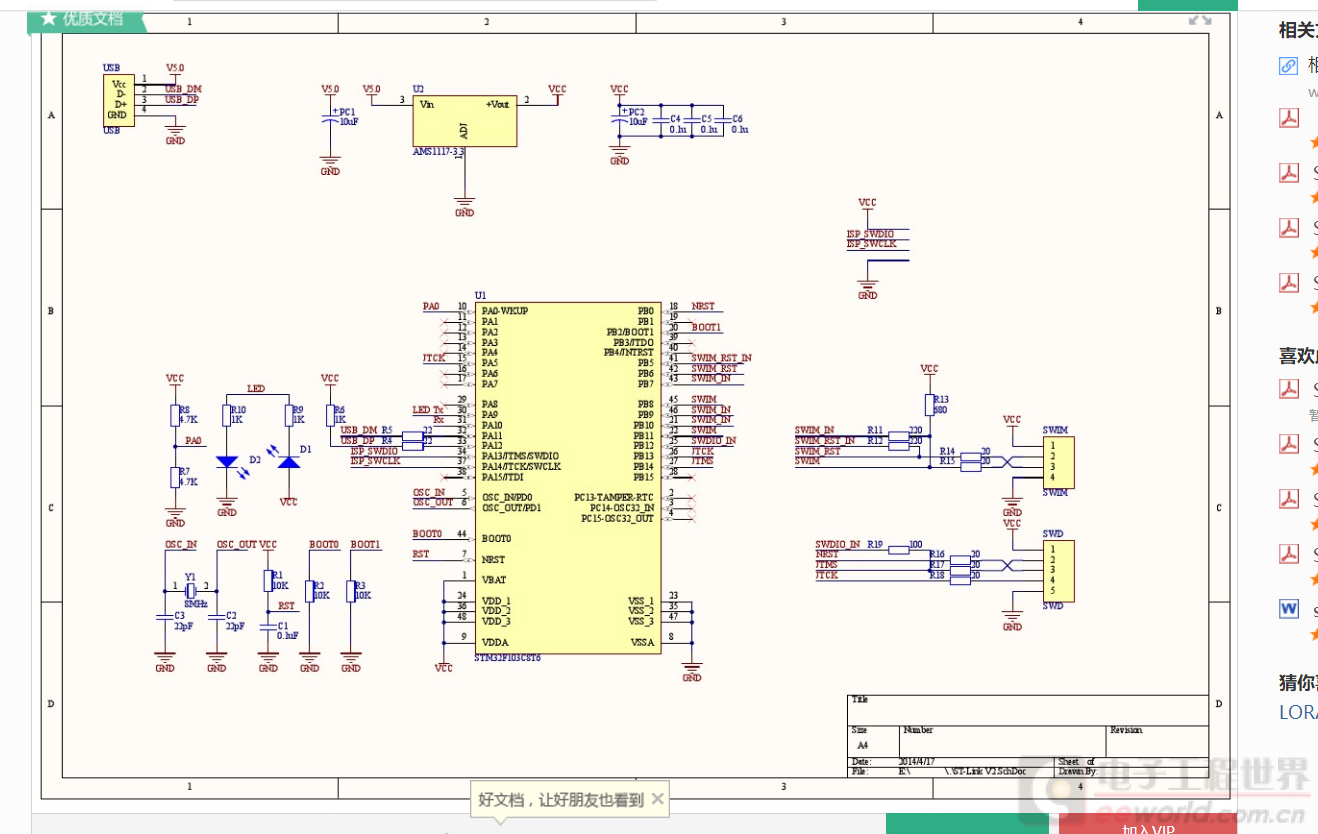Click the LED label above the diodes
1318x834 pixels.
click(x=256, y=388)
